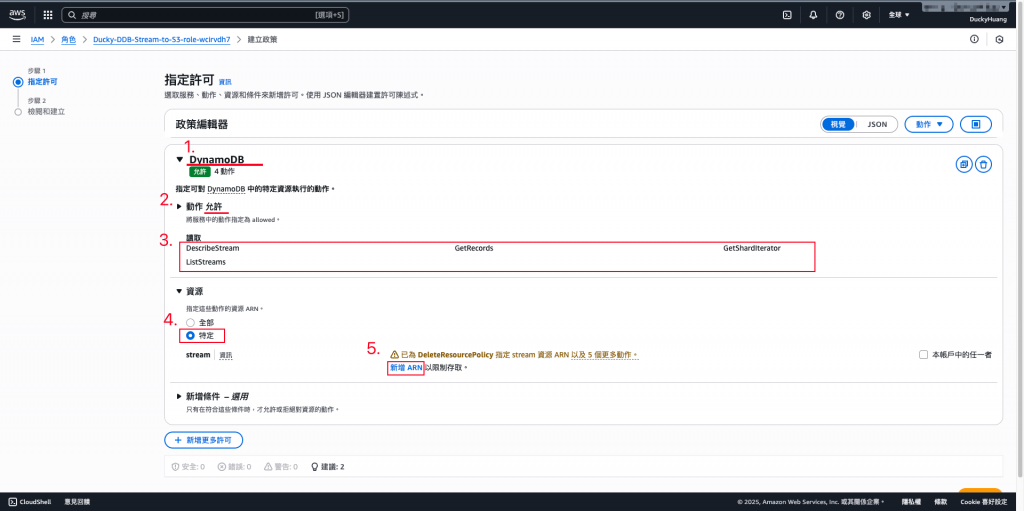Viewport: 1024px width, 511px height.
Task: Open the 資訊 link beside stream
Action: pyautogui.click(x=225, y=355)
